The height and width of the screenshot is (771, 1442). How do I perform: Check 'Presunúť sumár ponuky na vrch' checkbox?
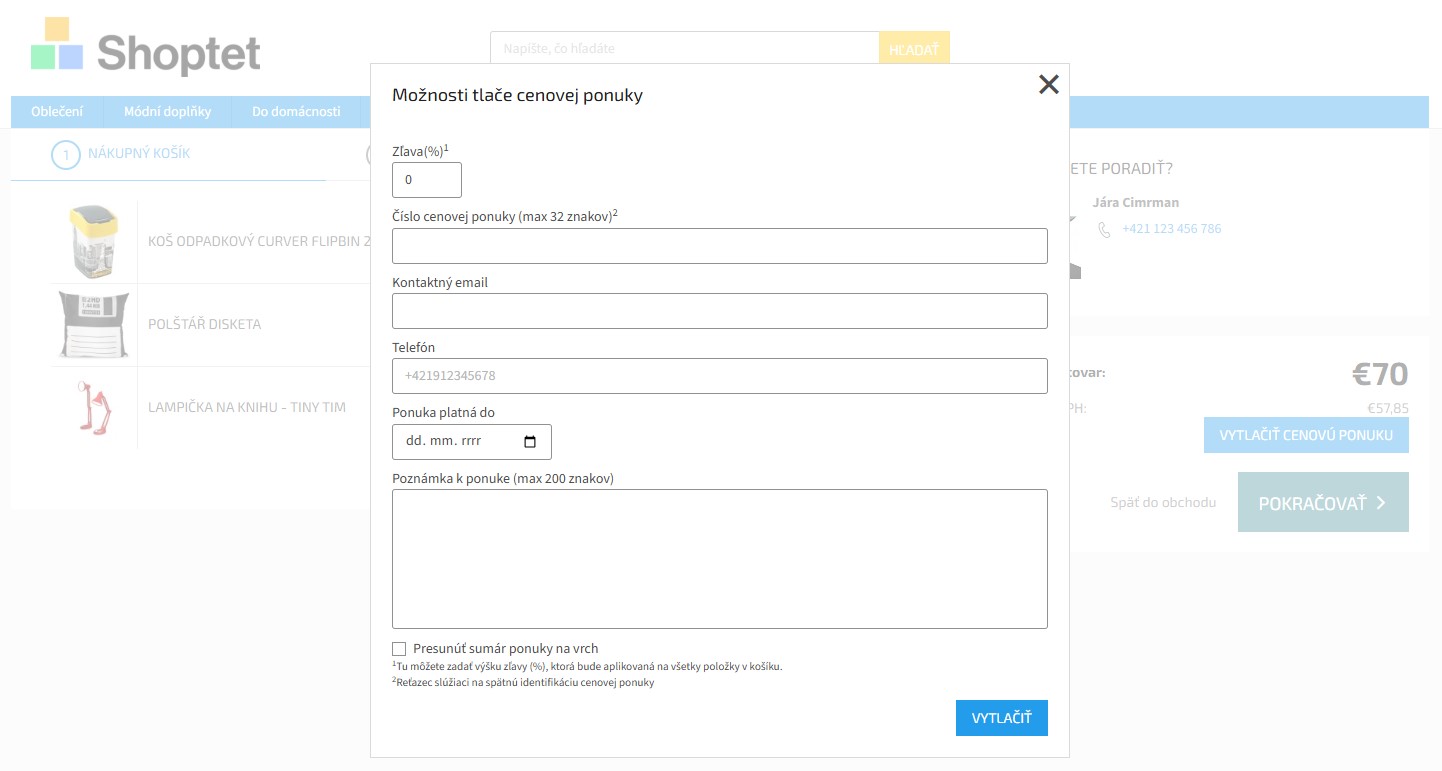[400, 649]
